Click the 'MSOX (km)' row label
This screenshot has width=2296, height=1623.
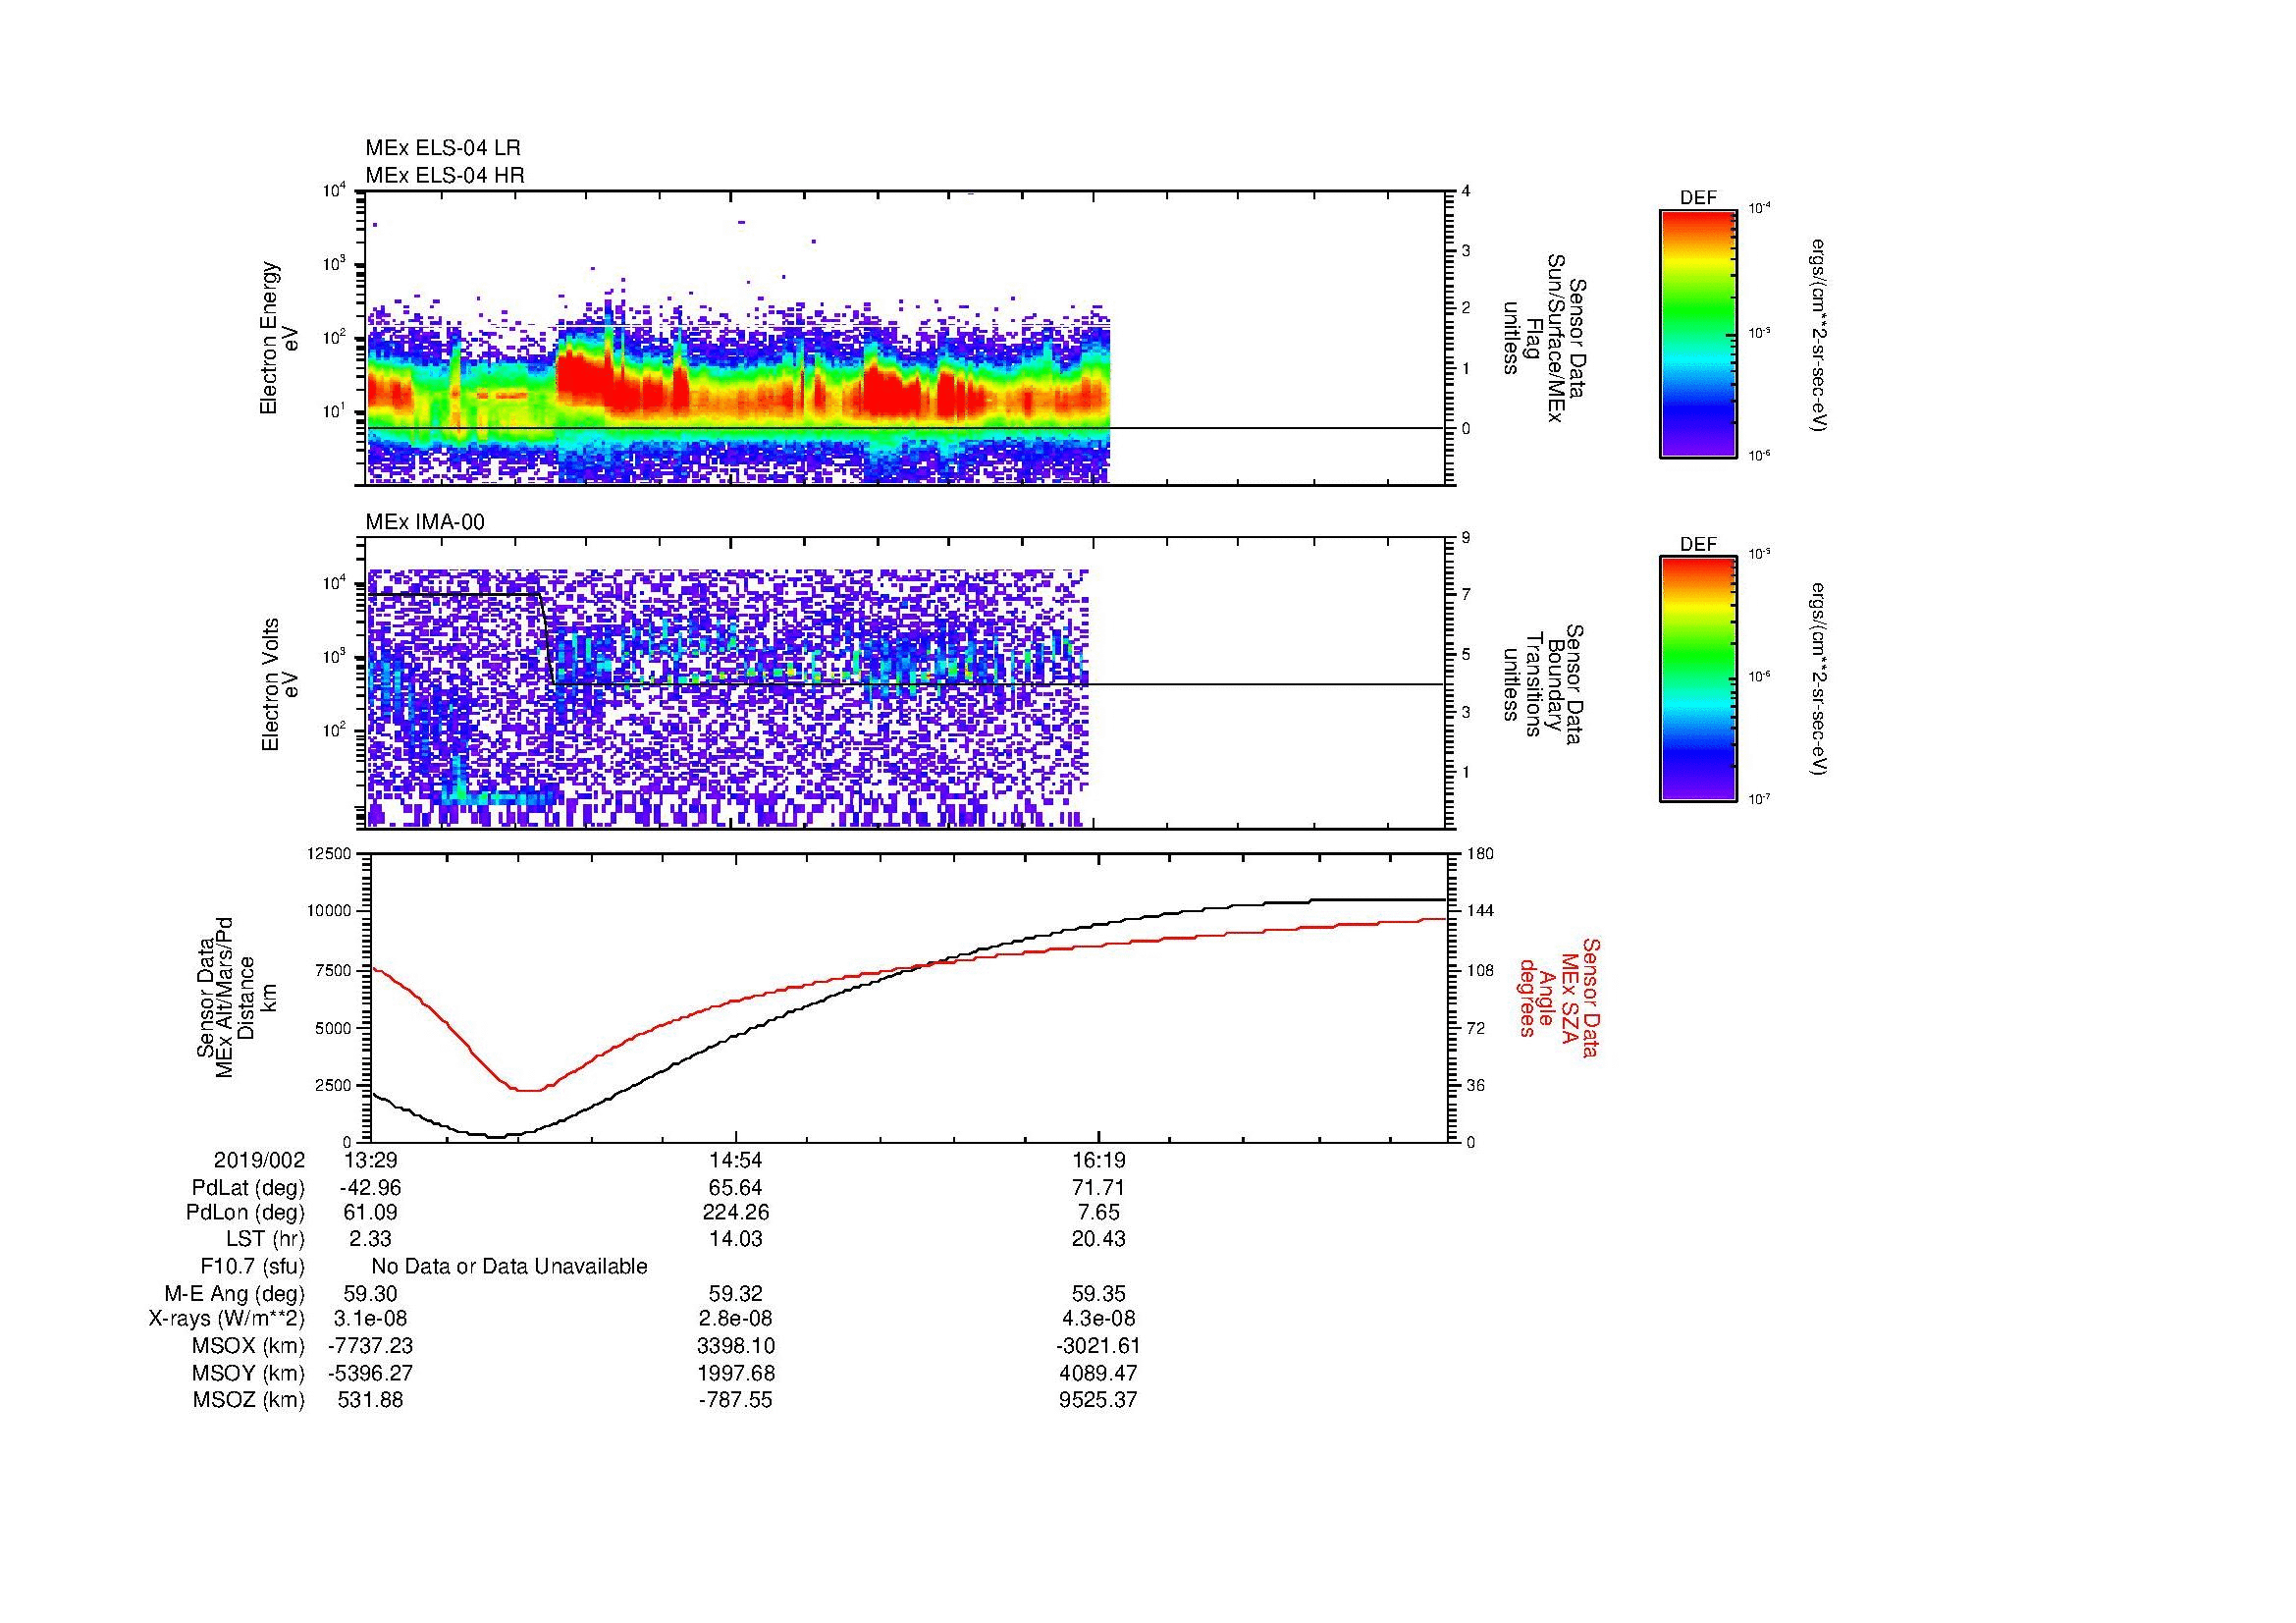click(x=248, y=1346)
